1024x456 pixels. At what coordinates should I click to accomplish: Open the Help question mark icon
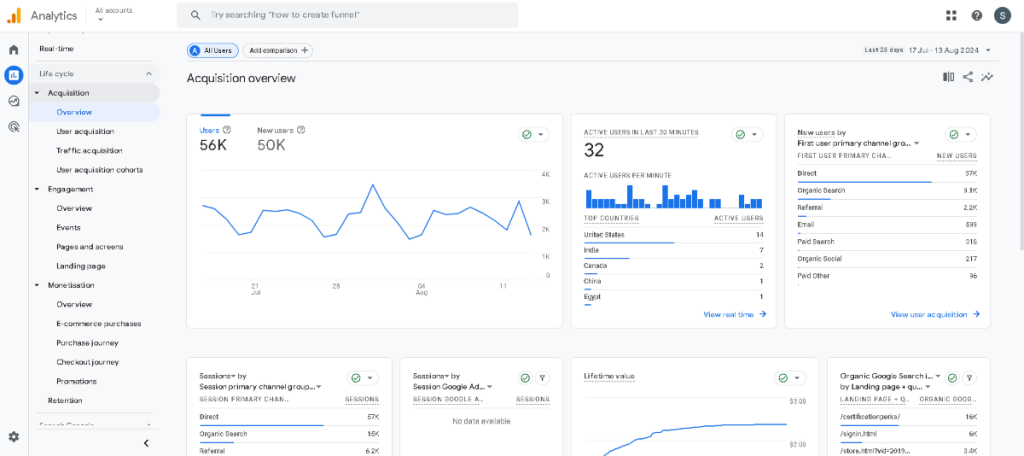[x=976, y=15]
